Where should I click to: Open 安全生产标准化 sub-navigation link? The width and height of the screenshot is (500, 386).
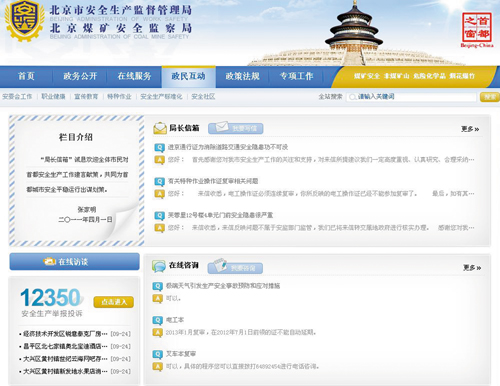[x=161, y=97]
